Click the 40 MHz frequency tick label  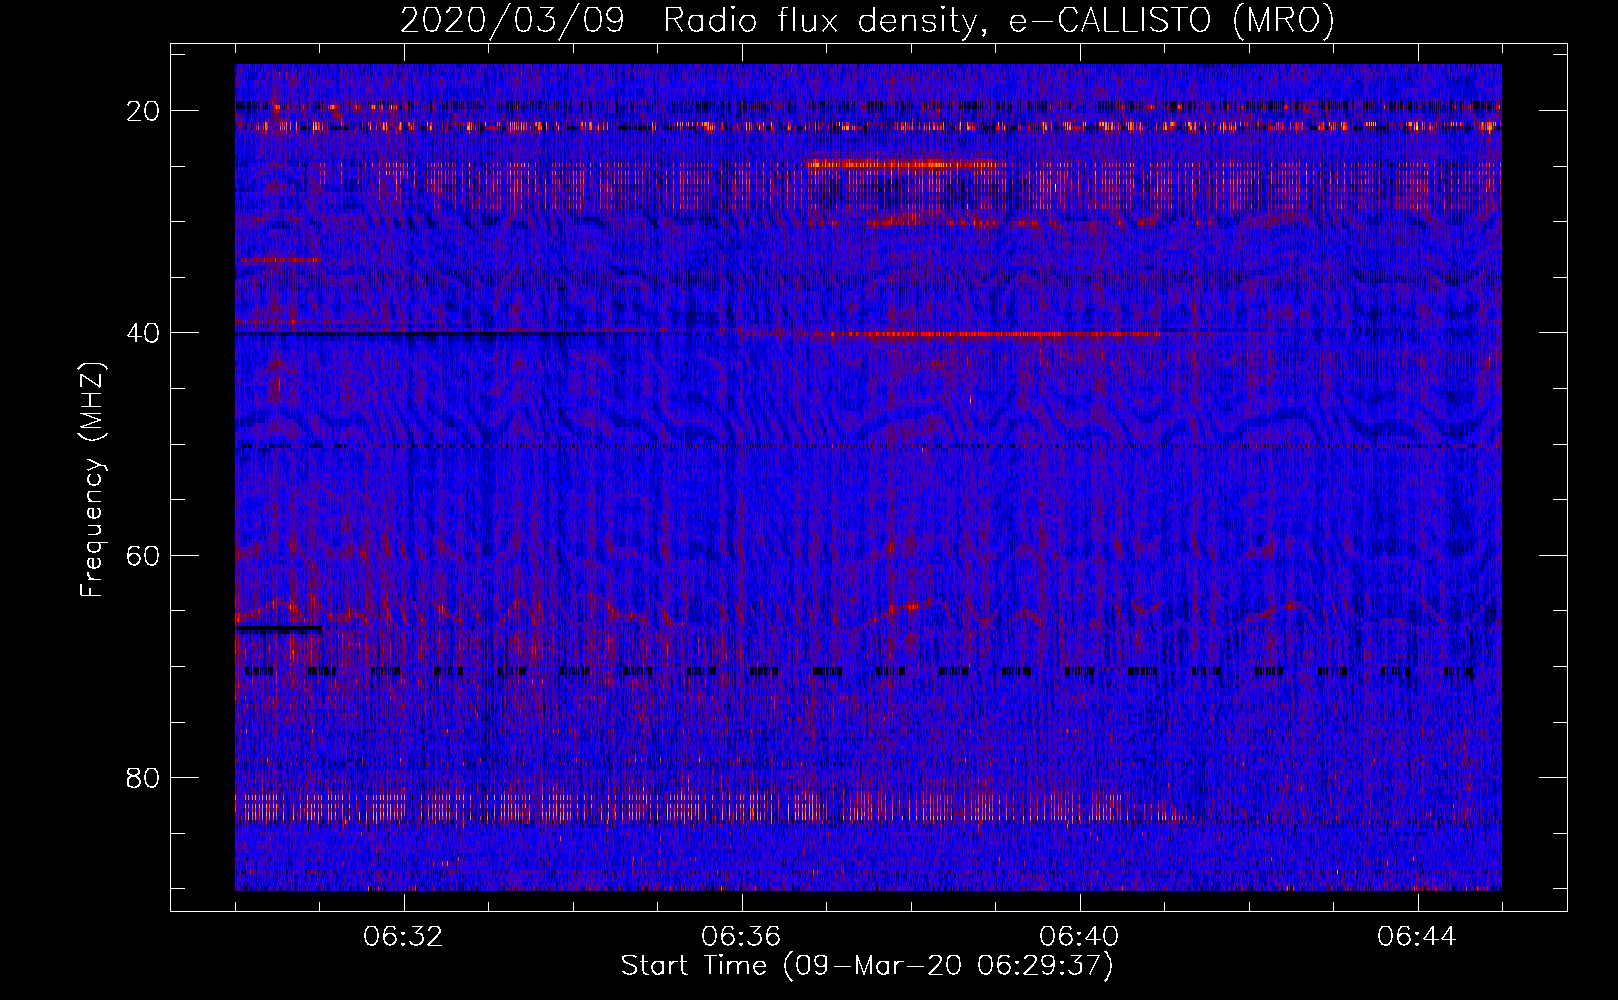[144, 332]
